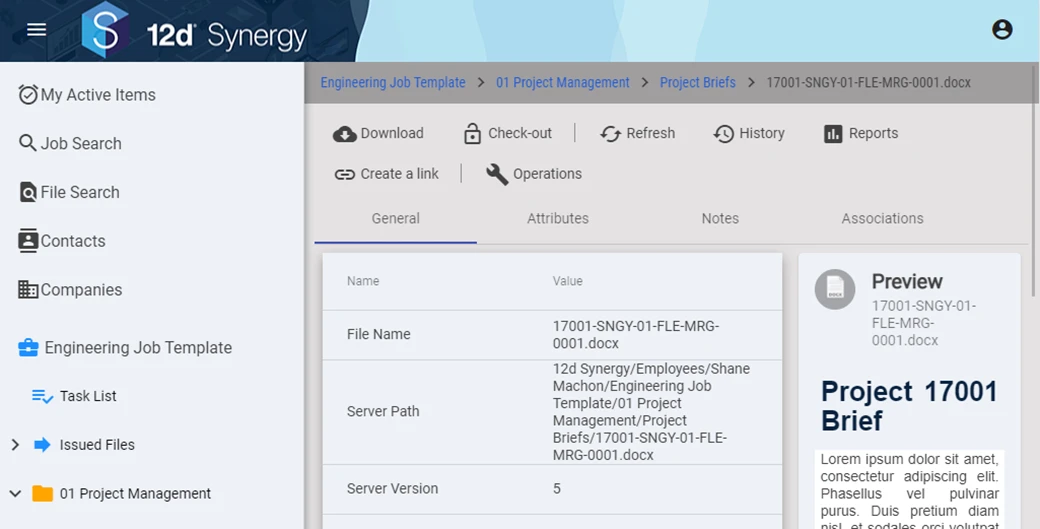Select Engineering Job Template in sidebar
The image size is (1040, 529).
139,347
